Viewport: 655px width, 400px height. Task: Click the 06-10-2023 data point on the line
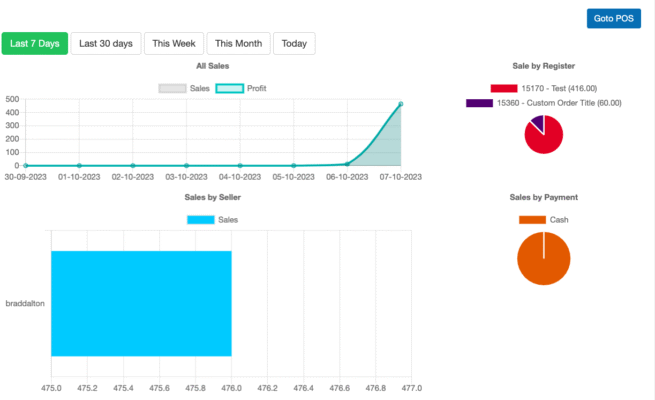click(x=347, y=164)
